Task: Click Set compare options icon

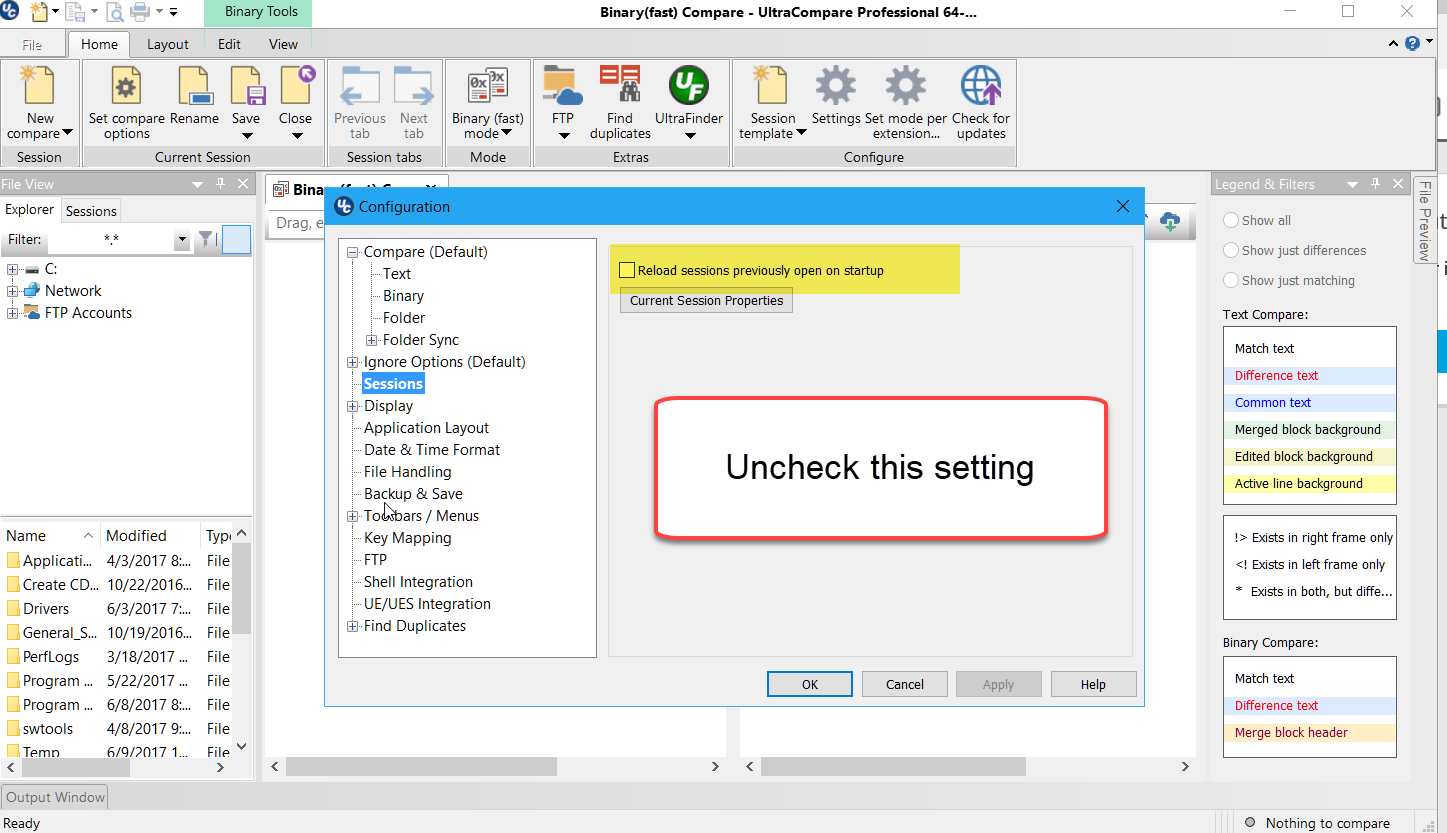Action: click(126, 86)
